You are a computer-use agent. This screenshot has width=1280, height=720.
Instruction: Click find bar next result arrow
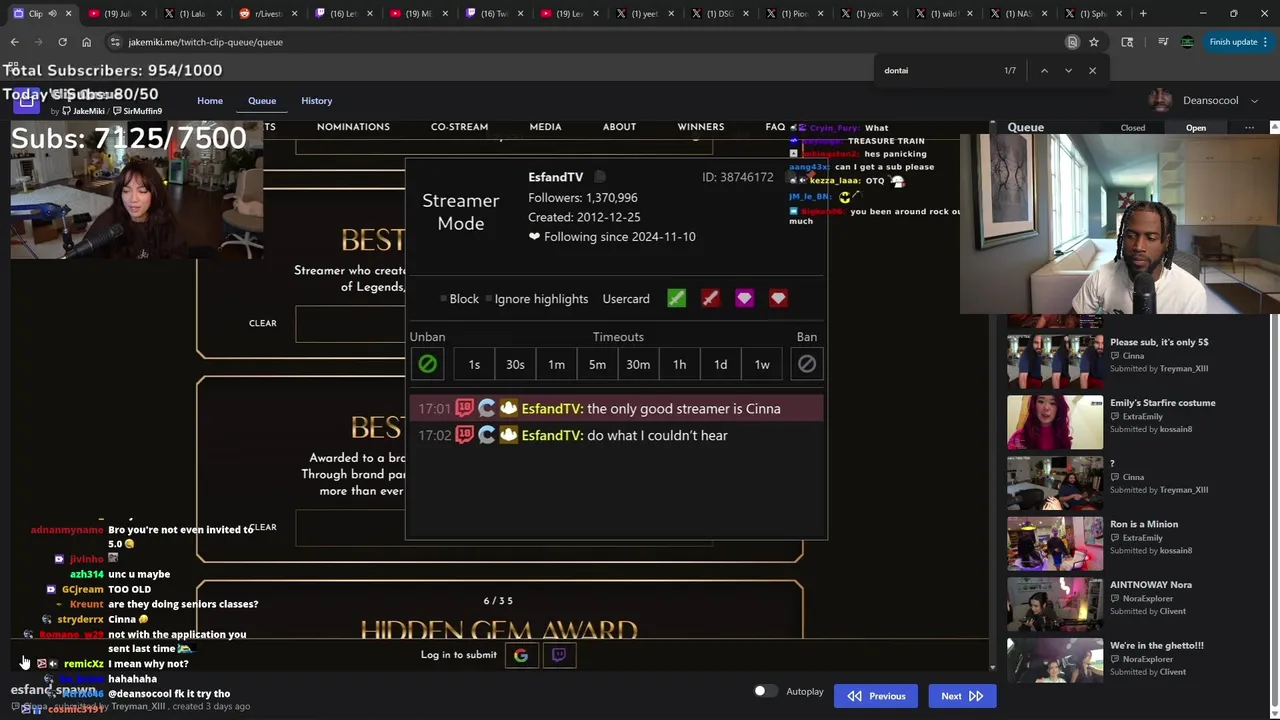(x=1068, y=71)
